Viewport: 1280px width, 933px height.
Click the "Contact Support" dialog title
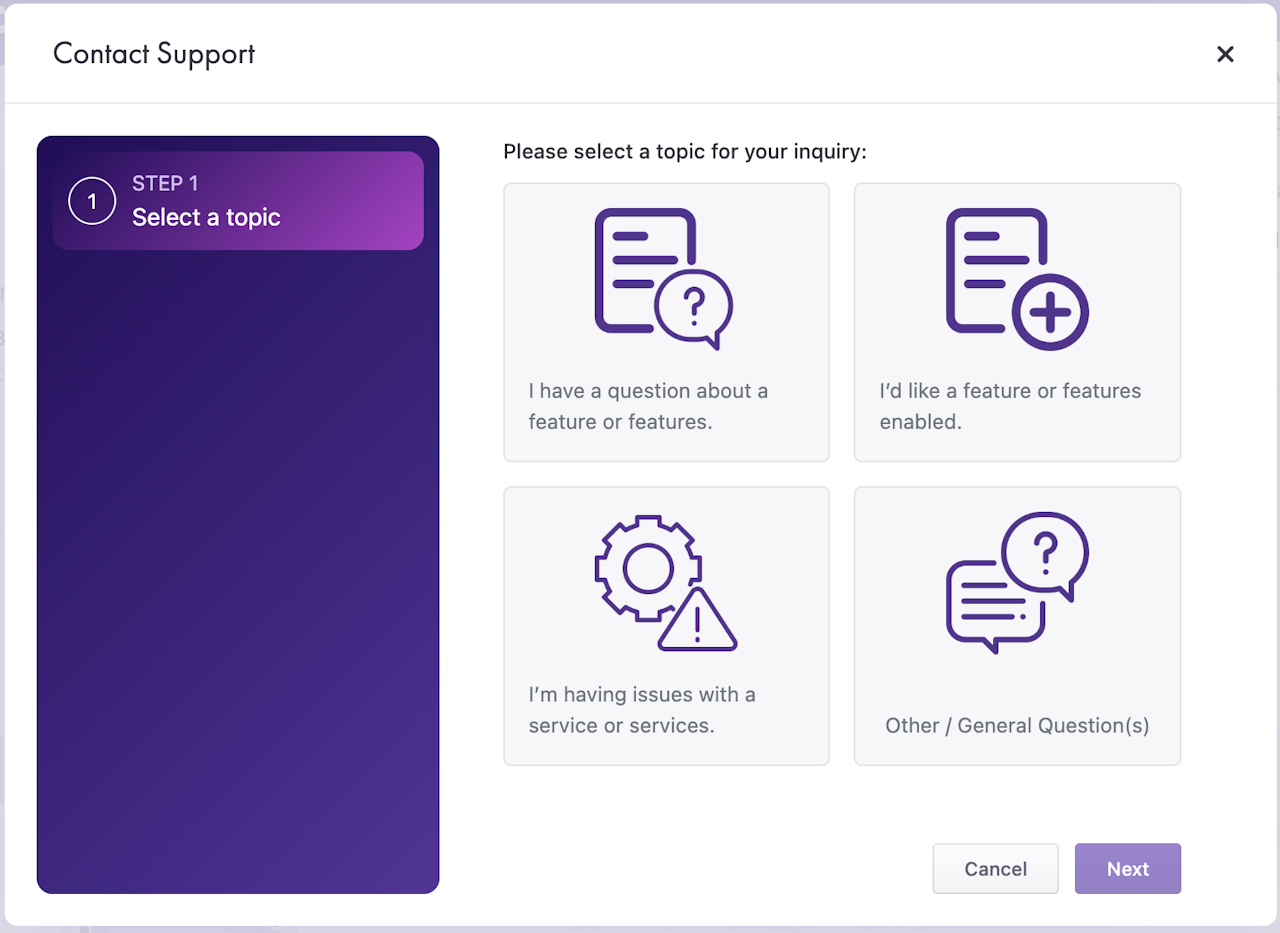[154, 54]
